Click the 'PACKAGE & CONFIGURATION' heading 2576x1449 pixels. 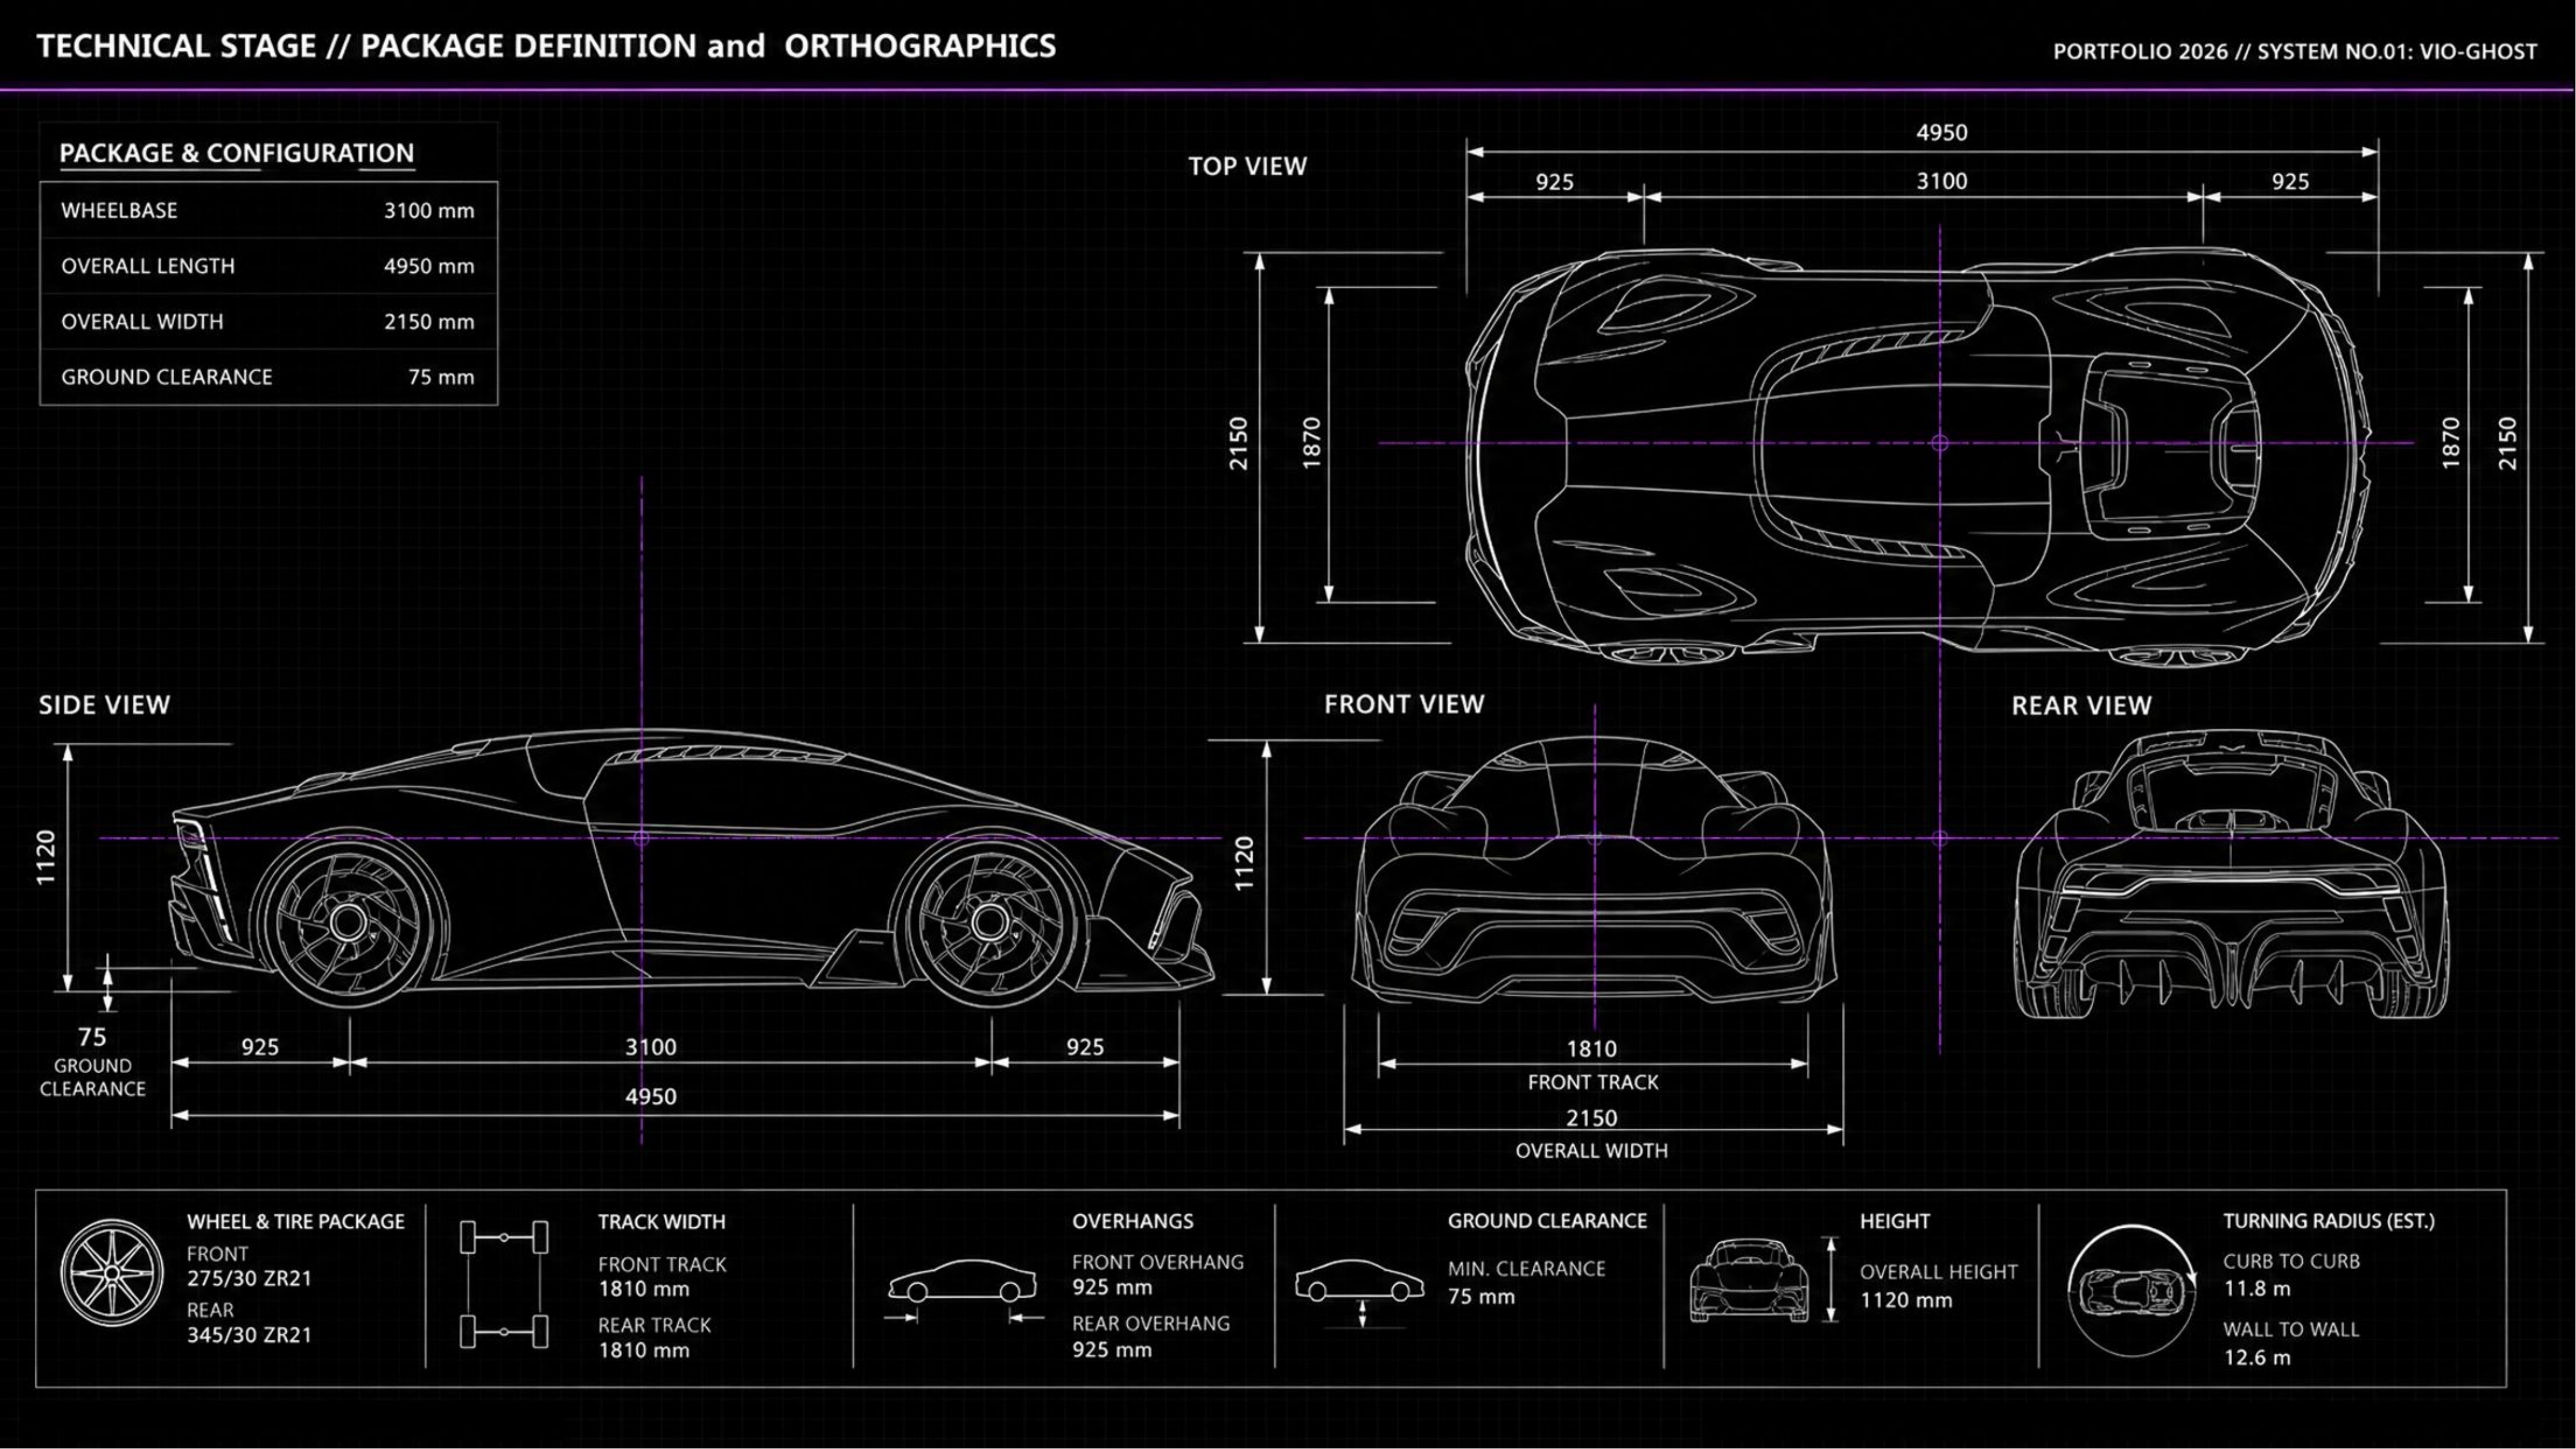click(237, 153)
